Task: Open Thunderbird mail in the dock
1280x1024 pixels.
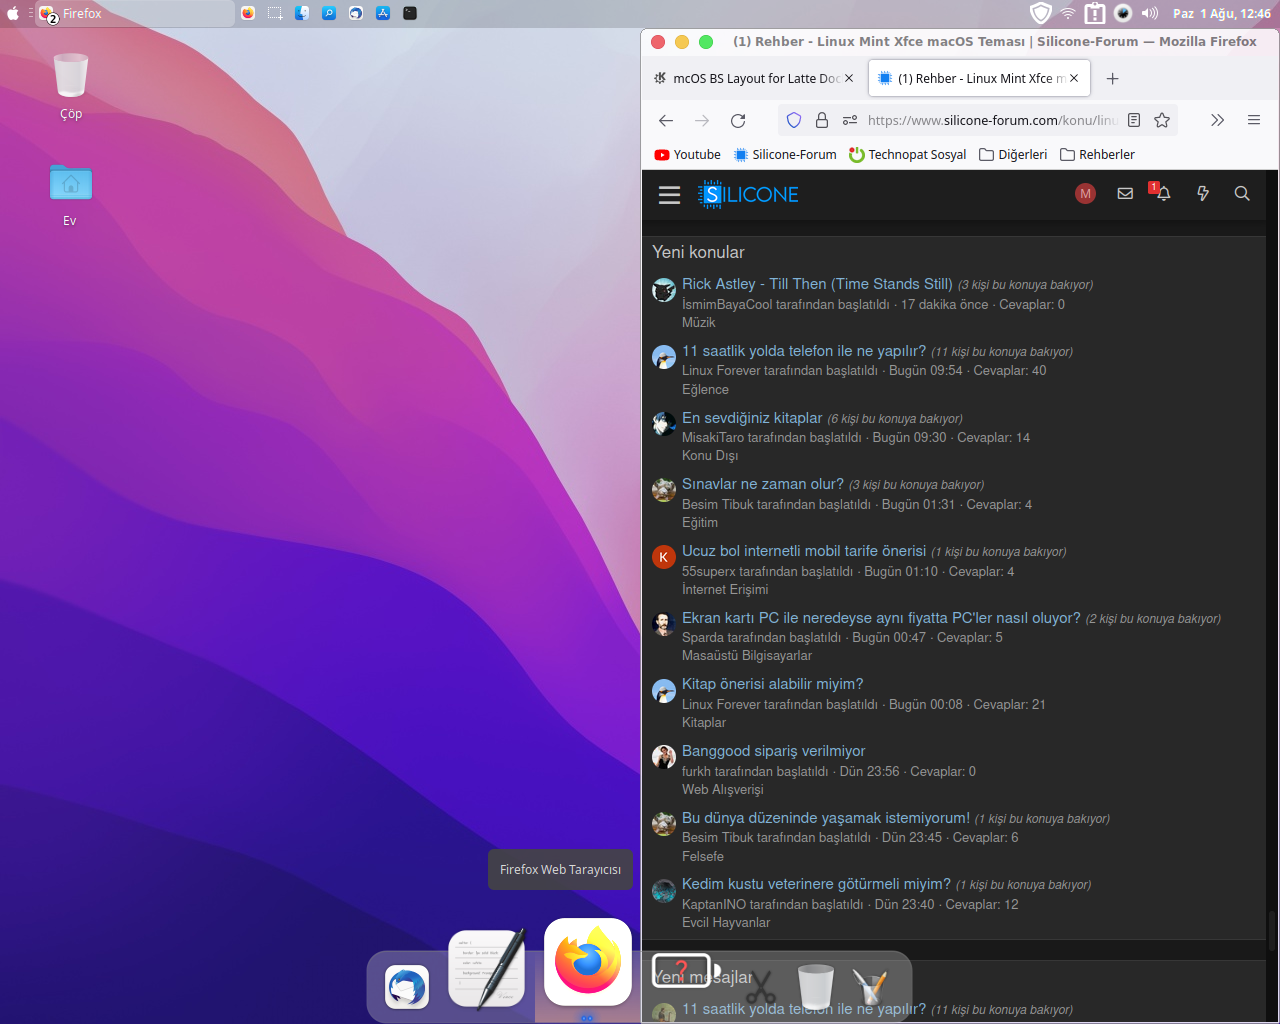Action: coord(407,987)
